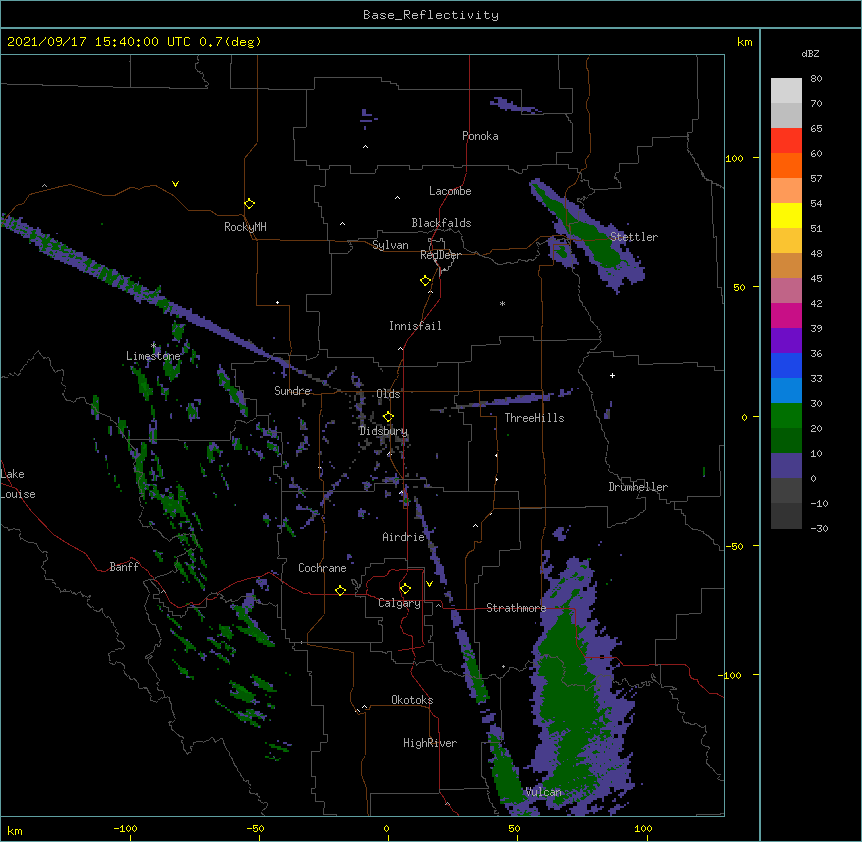
Task: Click the yellow station marker near RockyMH
Action: pos(249,204)
